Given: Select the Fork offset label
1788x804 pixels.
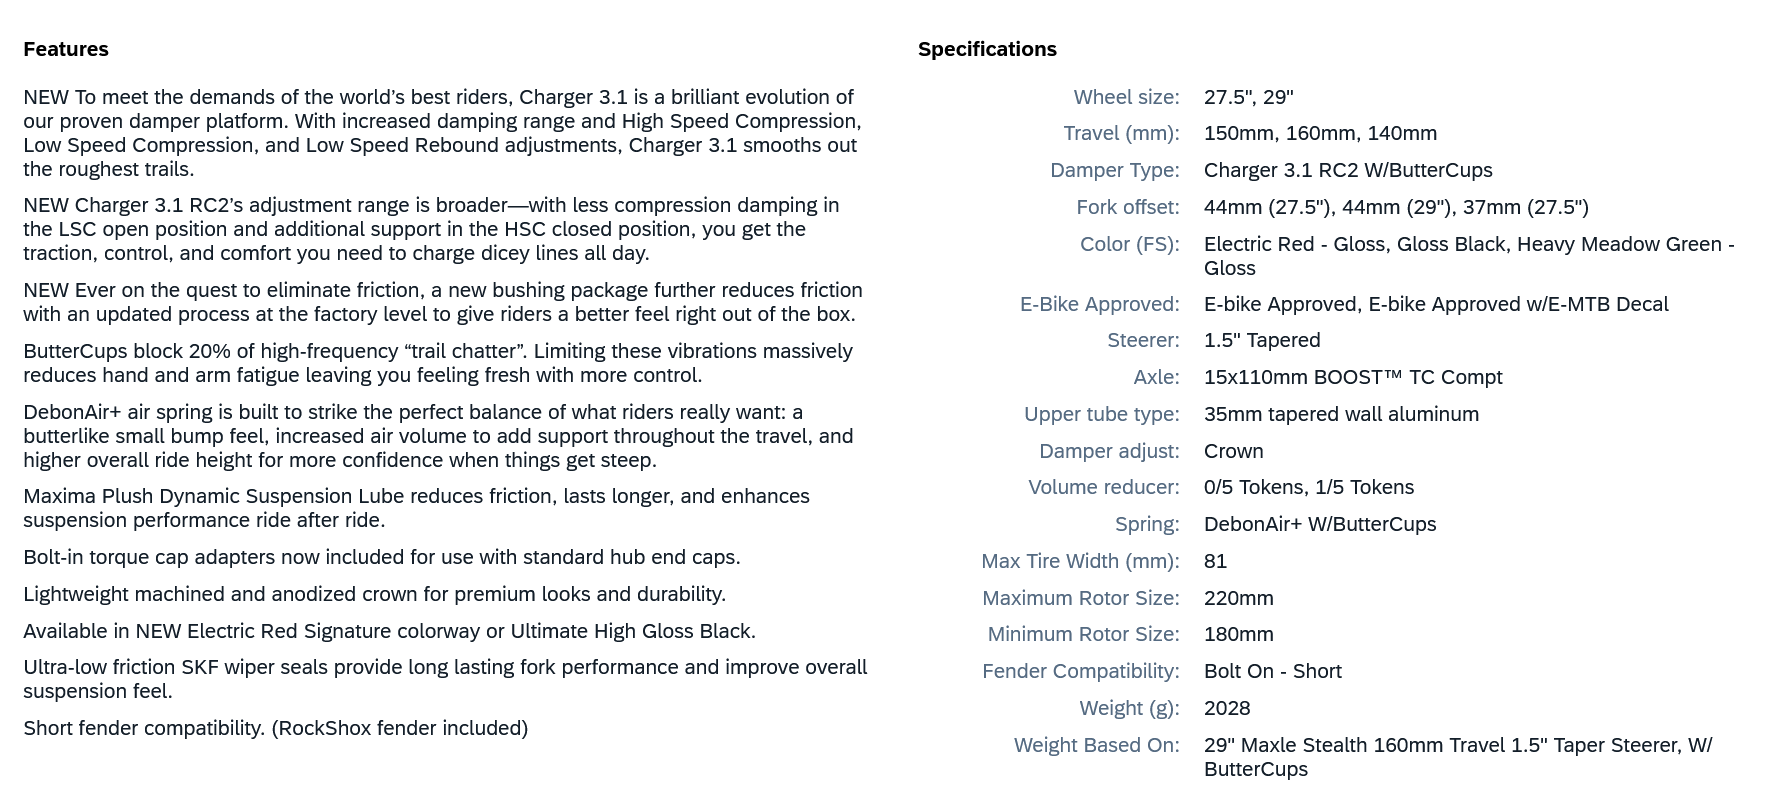Looking at the screenshot, I should click(x=1127, y=207).
